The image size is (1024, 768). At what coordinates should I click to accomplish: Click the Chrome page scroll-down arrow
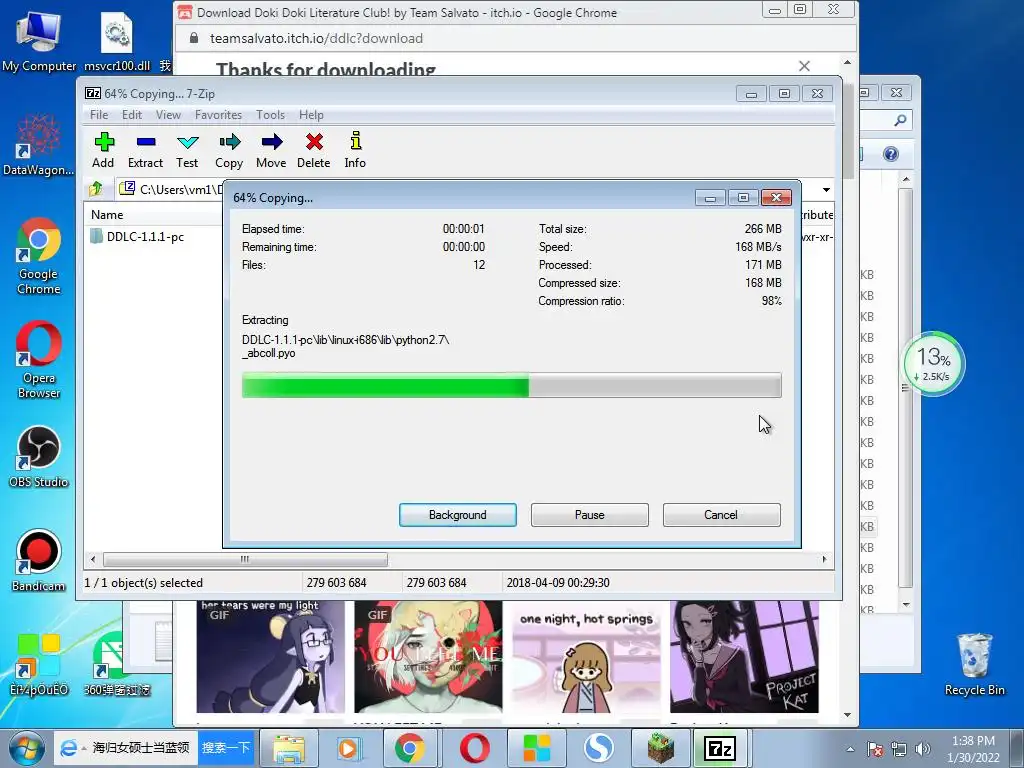pos(847,715)
